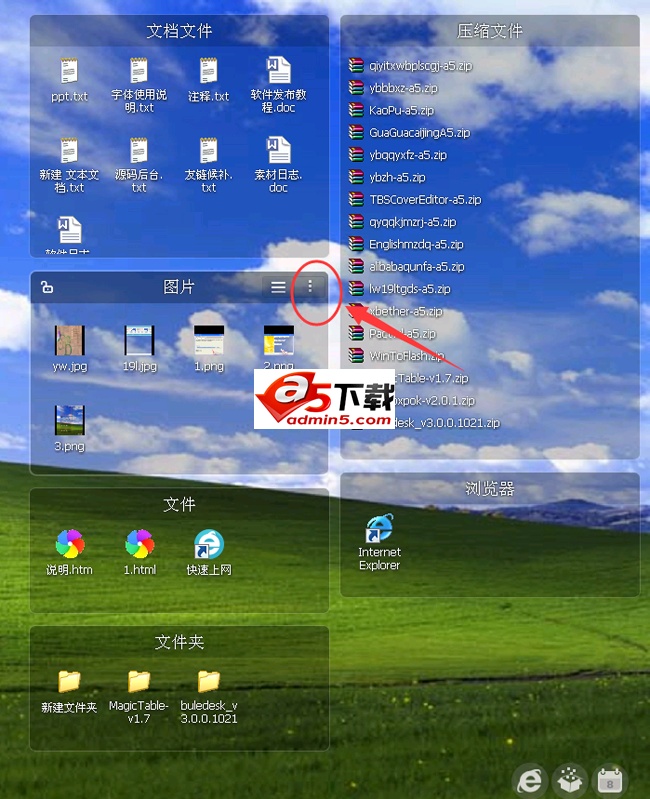The width and height of the screenshot is (650, 799).
Task: Launch Internet Explorer shortcut
Action: (380, 528)
